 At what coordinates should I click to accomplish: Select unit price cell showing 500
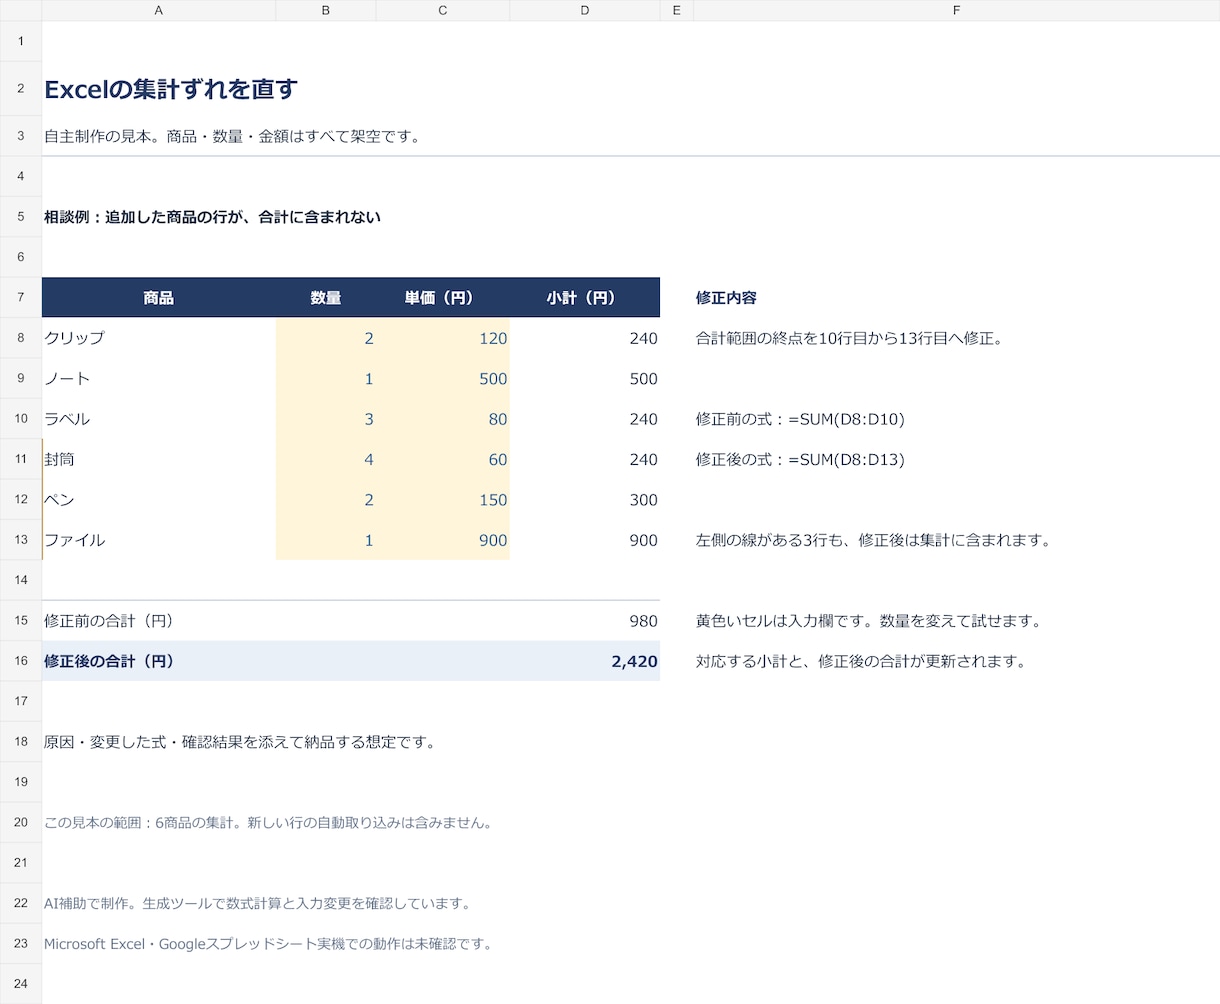point(443,378)
